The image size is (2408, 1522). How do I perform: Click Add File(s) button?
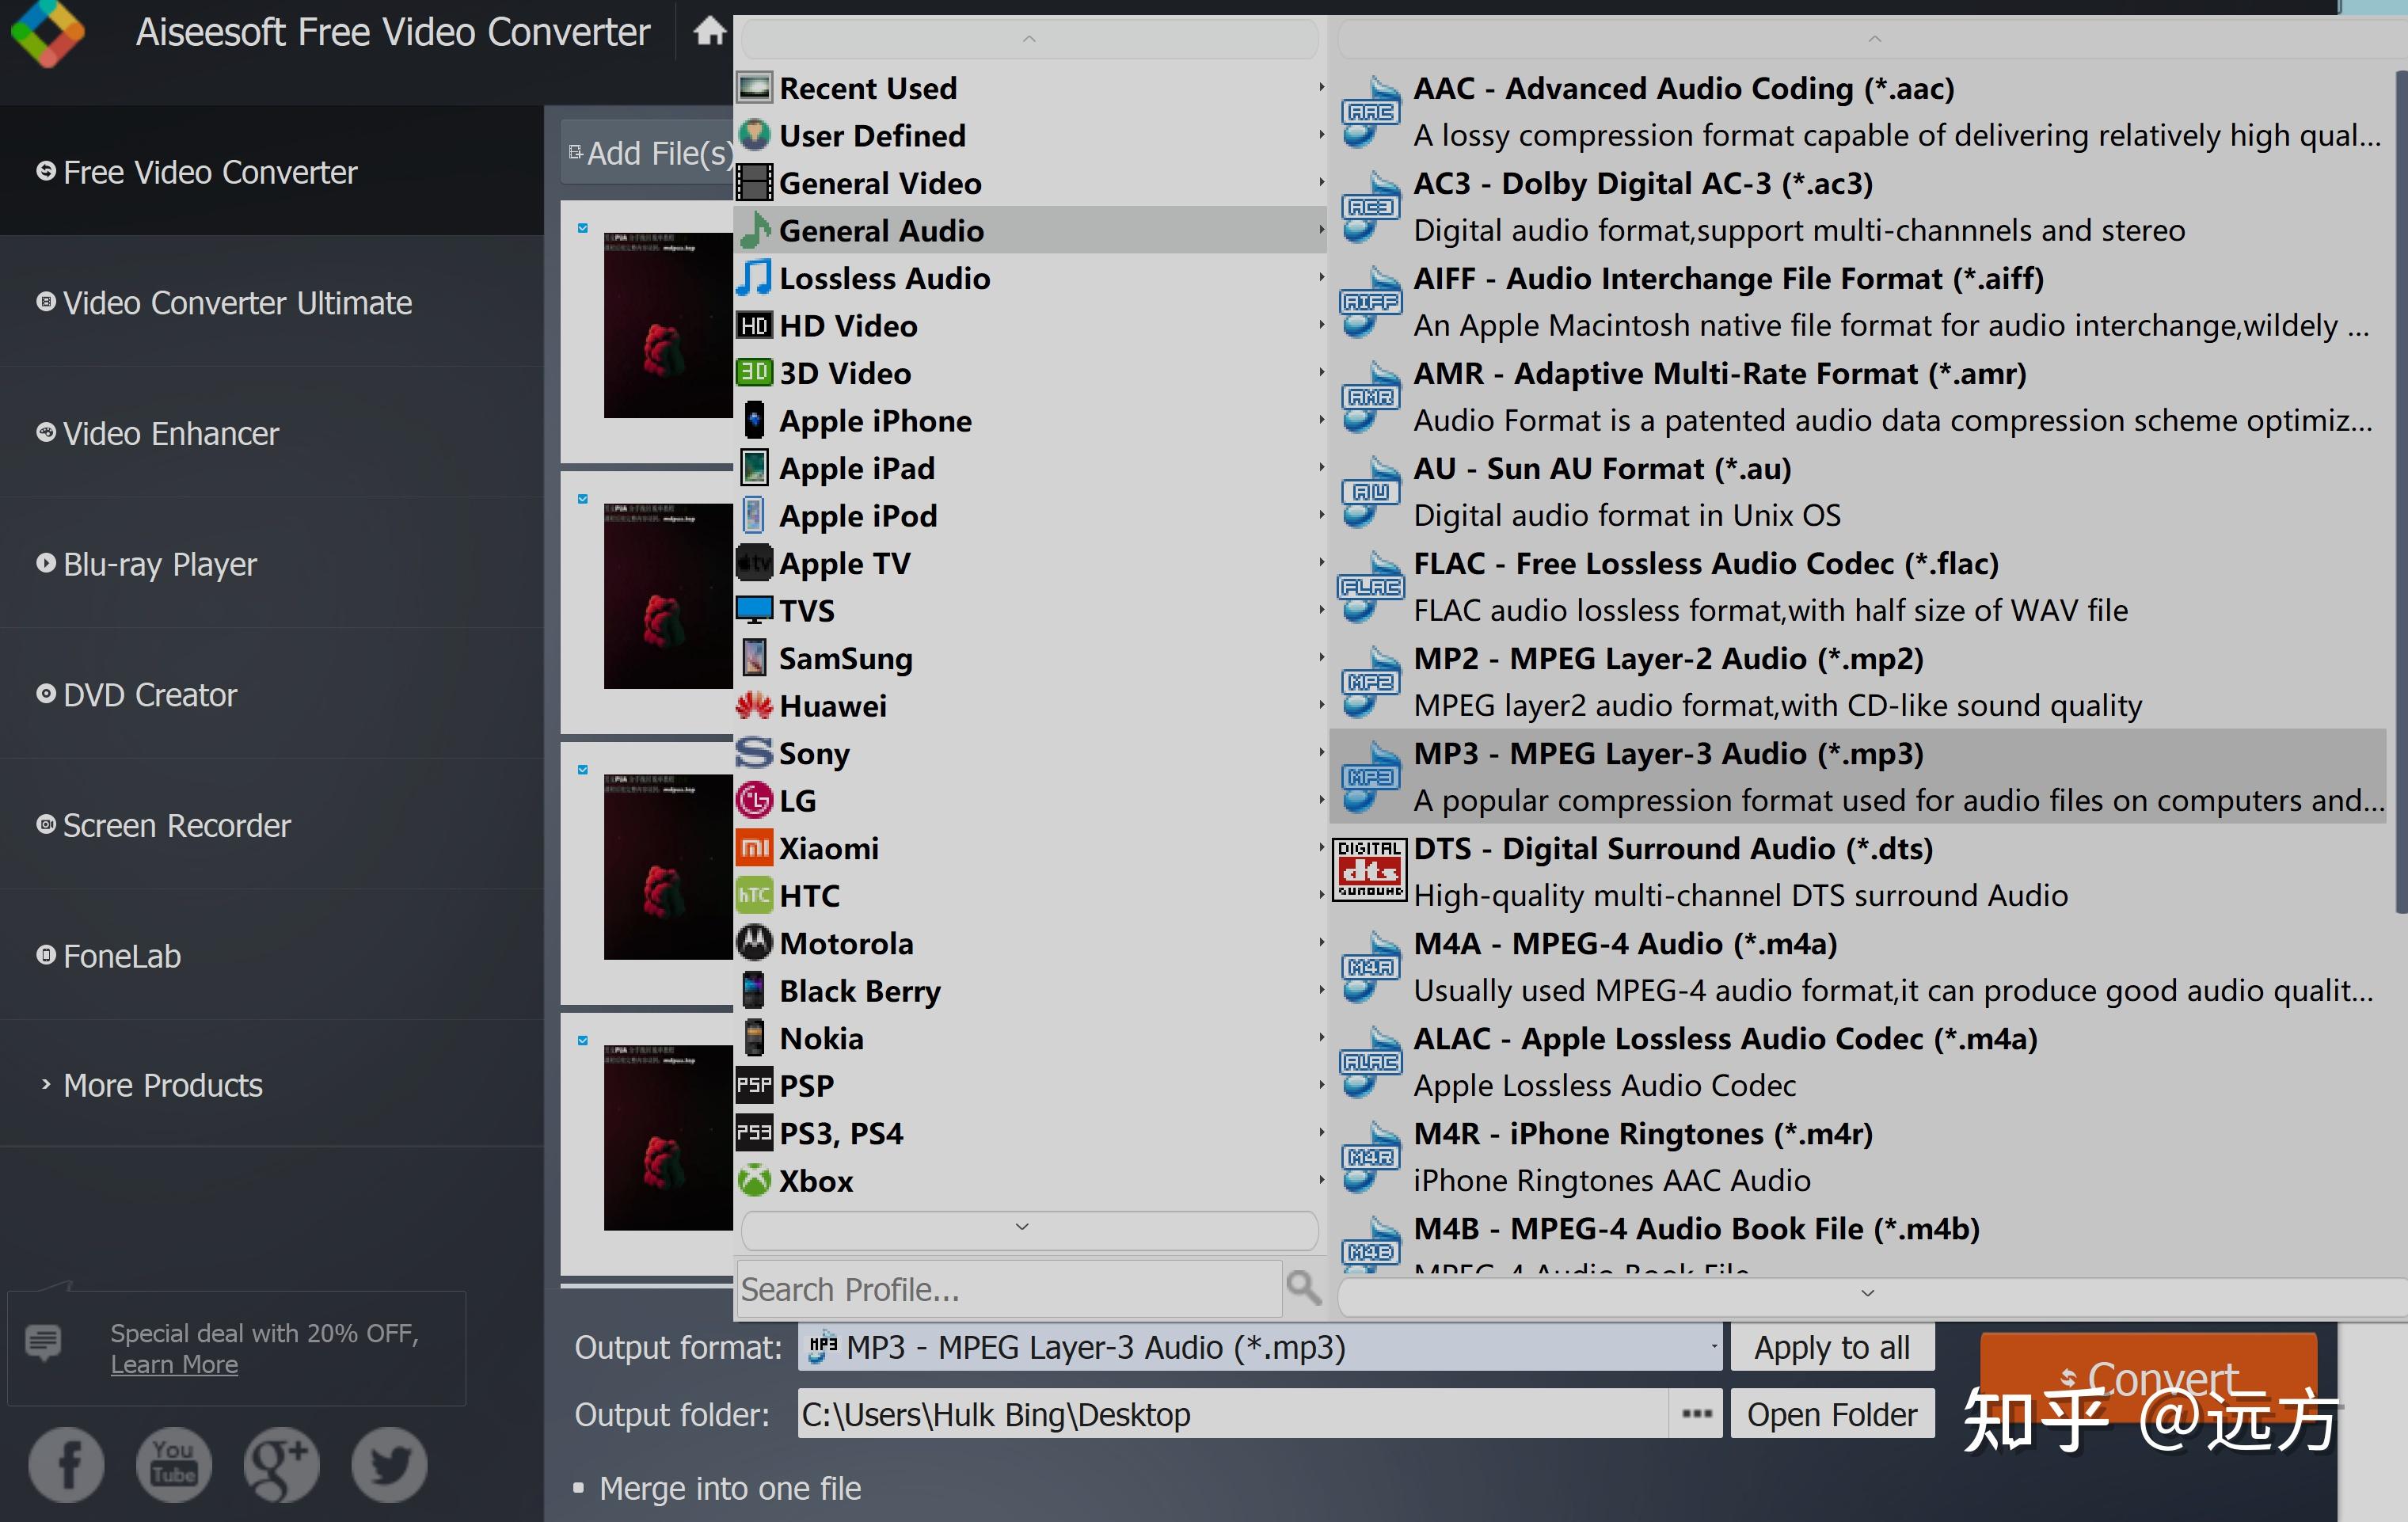(x=648, y=153)
